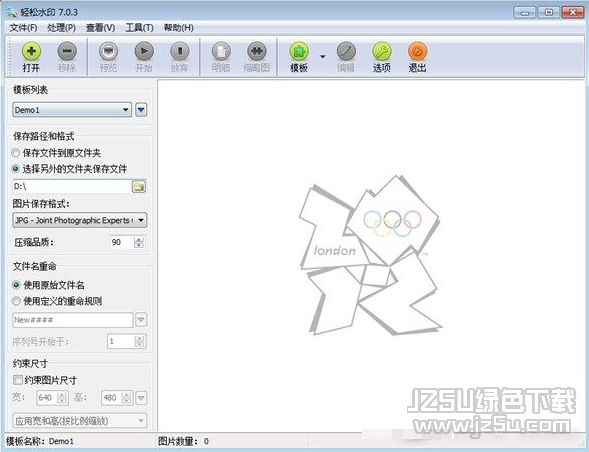Click the green Template (模板) icon

point(299,51)
